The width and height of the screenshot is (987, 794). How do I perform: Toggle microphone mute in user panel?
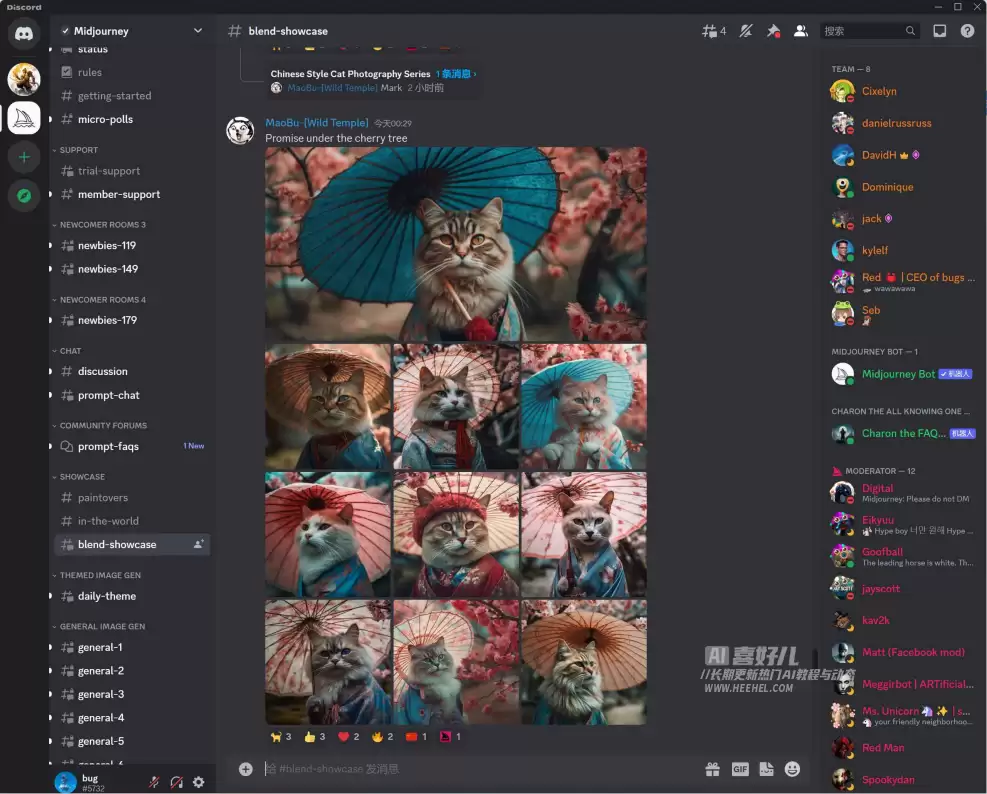154,782
